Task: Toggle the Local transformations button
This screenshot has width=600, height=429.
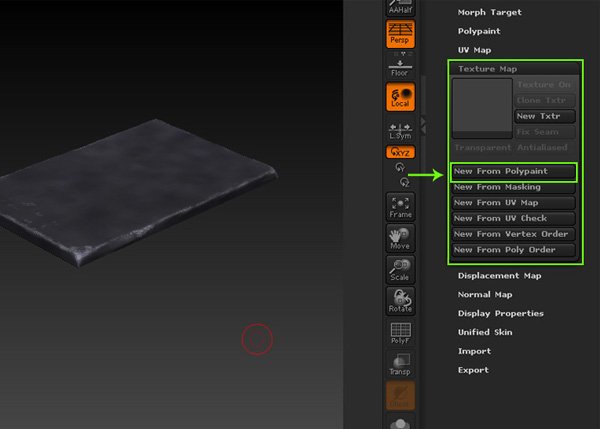Action: 400,97
